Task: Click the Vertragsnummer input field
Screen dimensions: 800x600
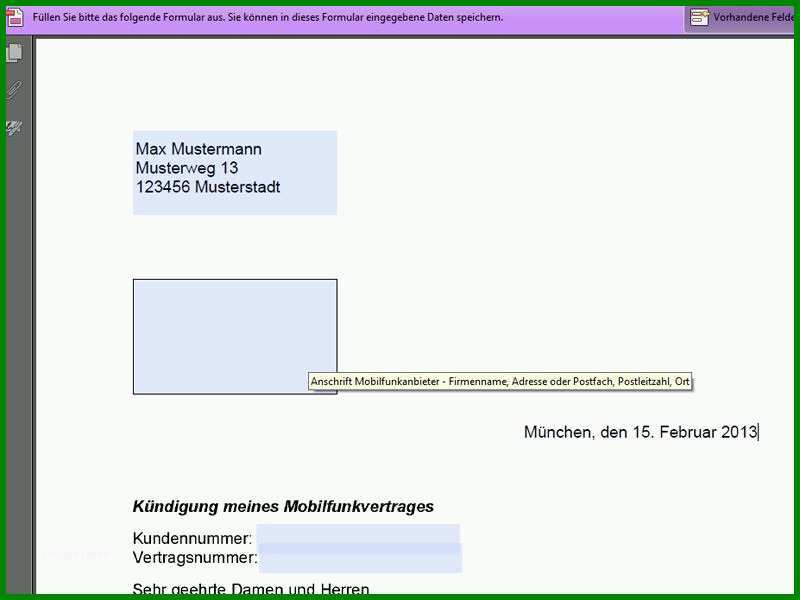Action: (360, 558)
